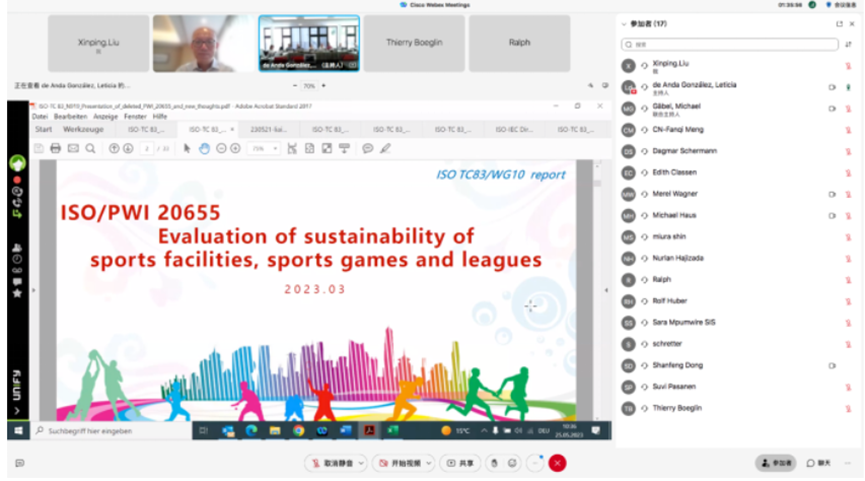The width and height of the screenshot is (865, 481).
Task: Click the red leave meeting button
Action: point(557,463)
